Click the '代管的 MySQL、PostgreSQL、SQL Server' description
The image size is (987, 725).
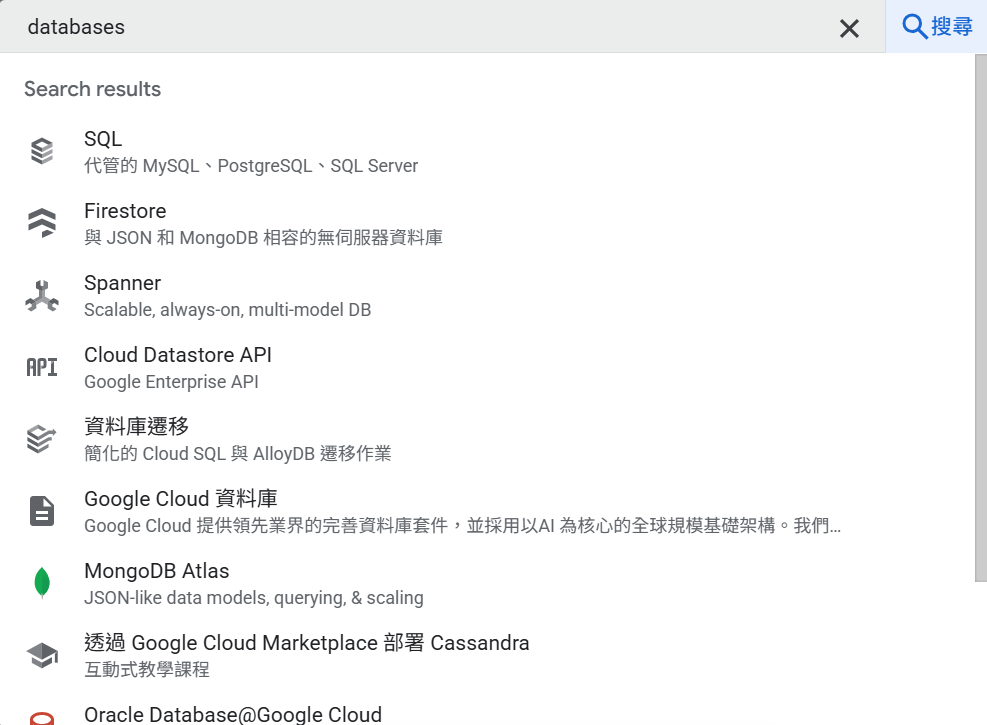coord(251,166)
